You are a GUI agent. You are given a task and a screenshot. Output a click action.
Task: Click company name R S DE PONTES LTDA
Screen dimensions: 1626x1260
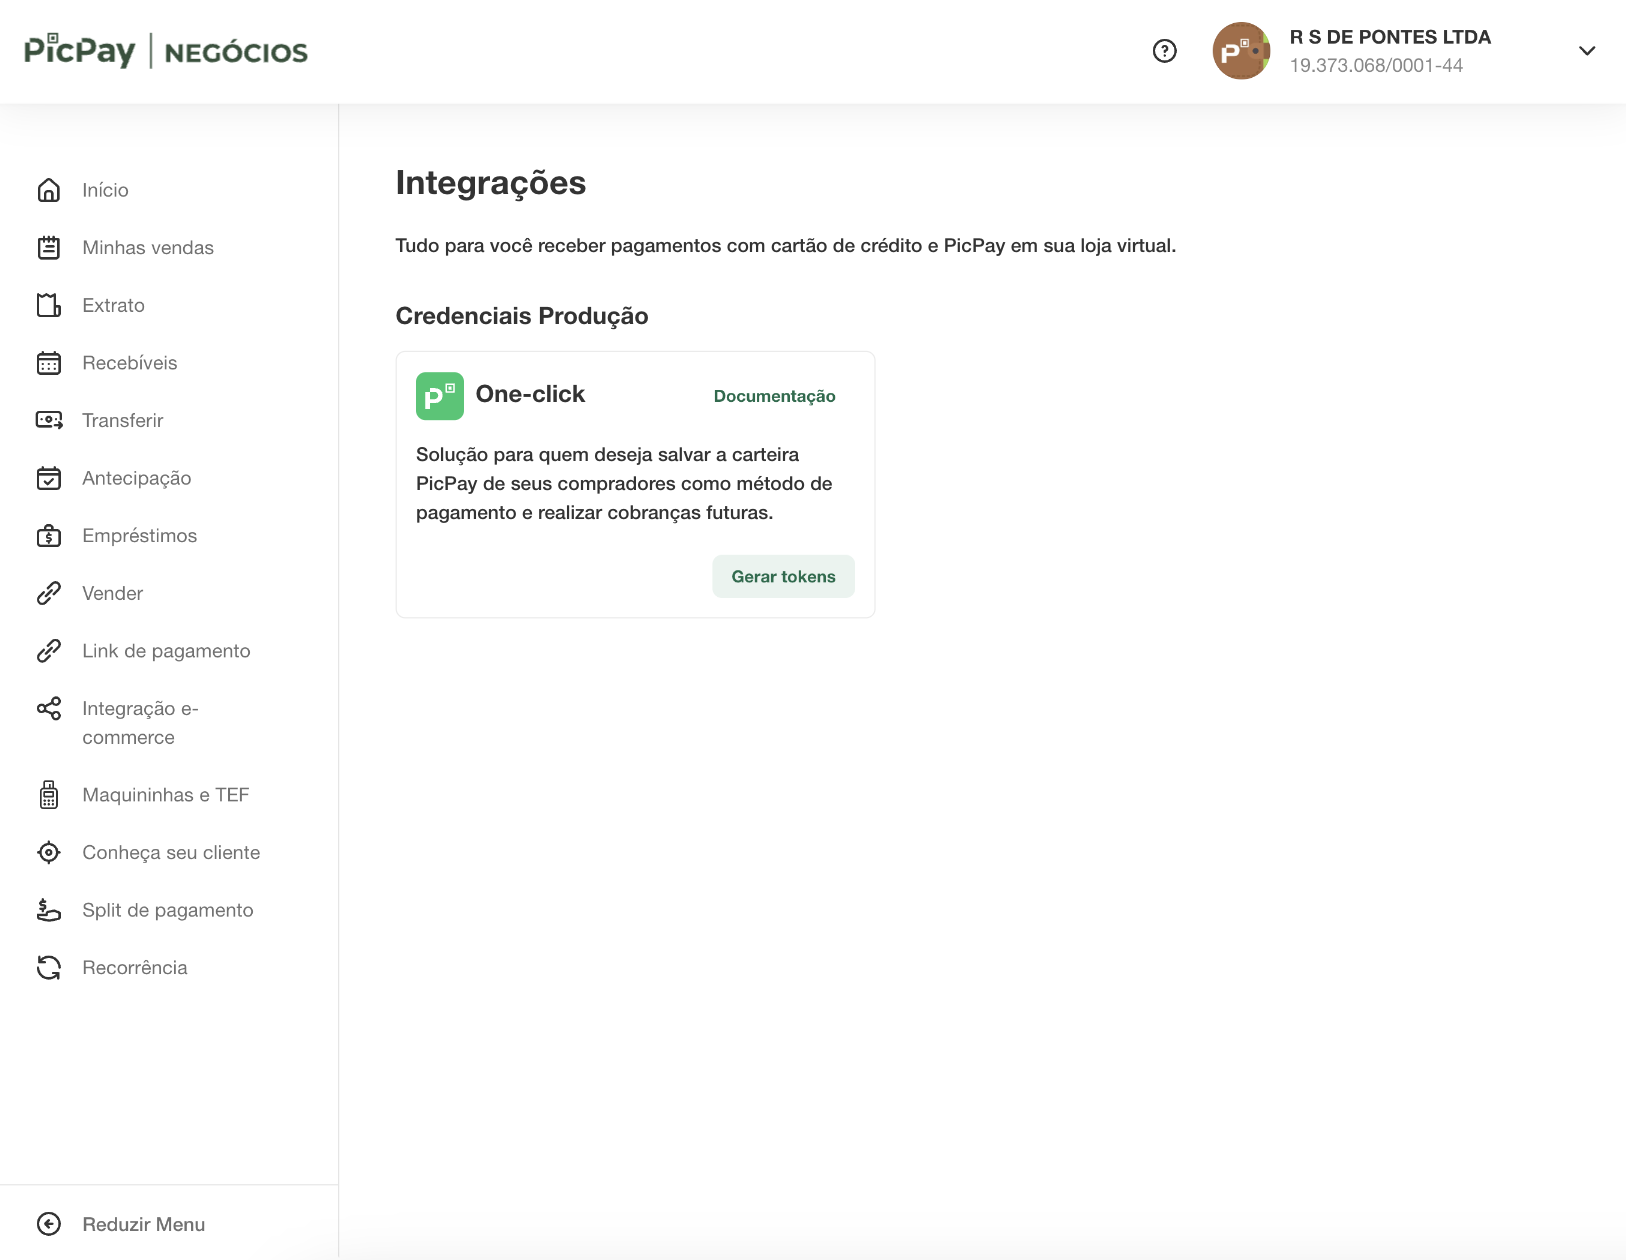(x=1390, y=37)
